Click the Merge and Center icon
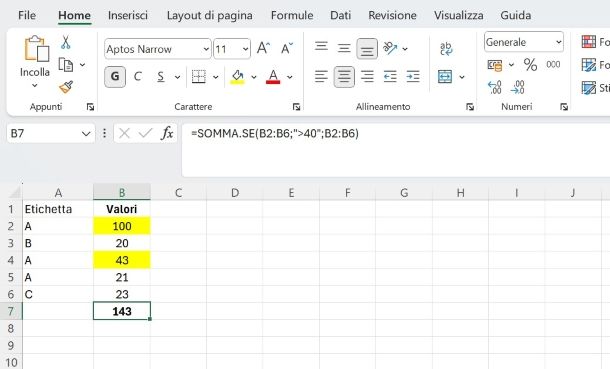Viewport: 610px width, 369px height. pyautogui.click(x=445, y=77)
